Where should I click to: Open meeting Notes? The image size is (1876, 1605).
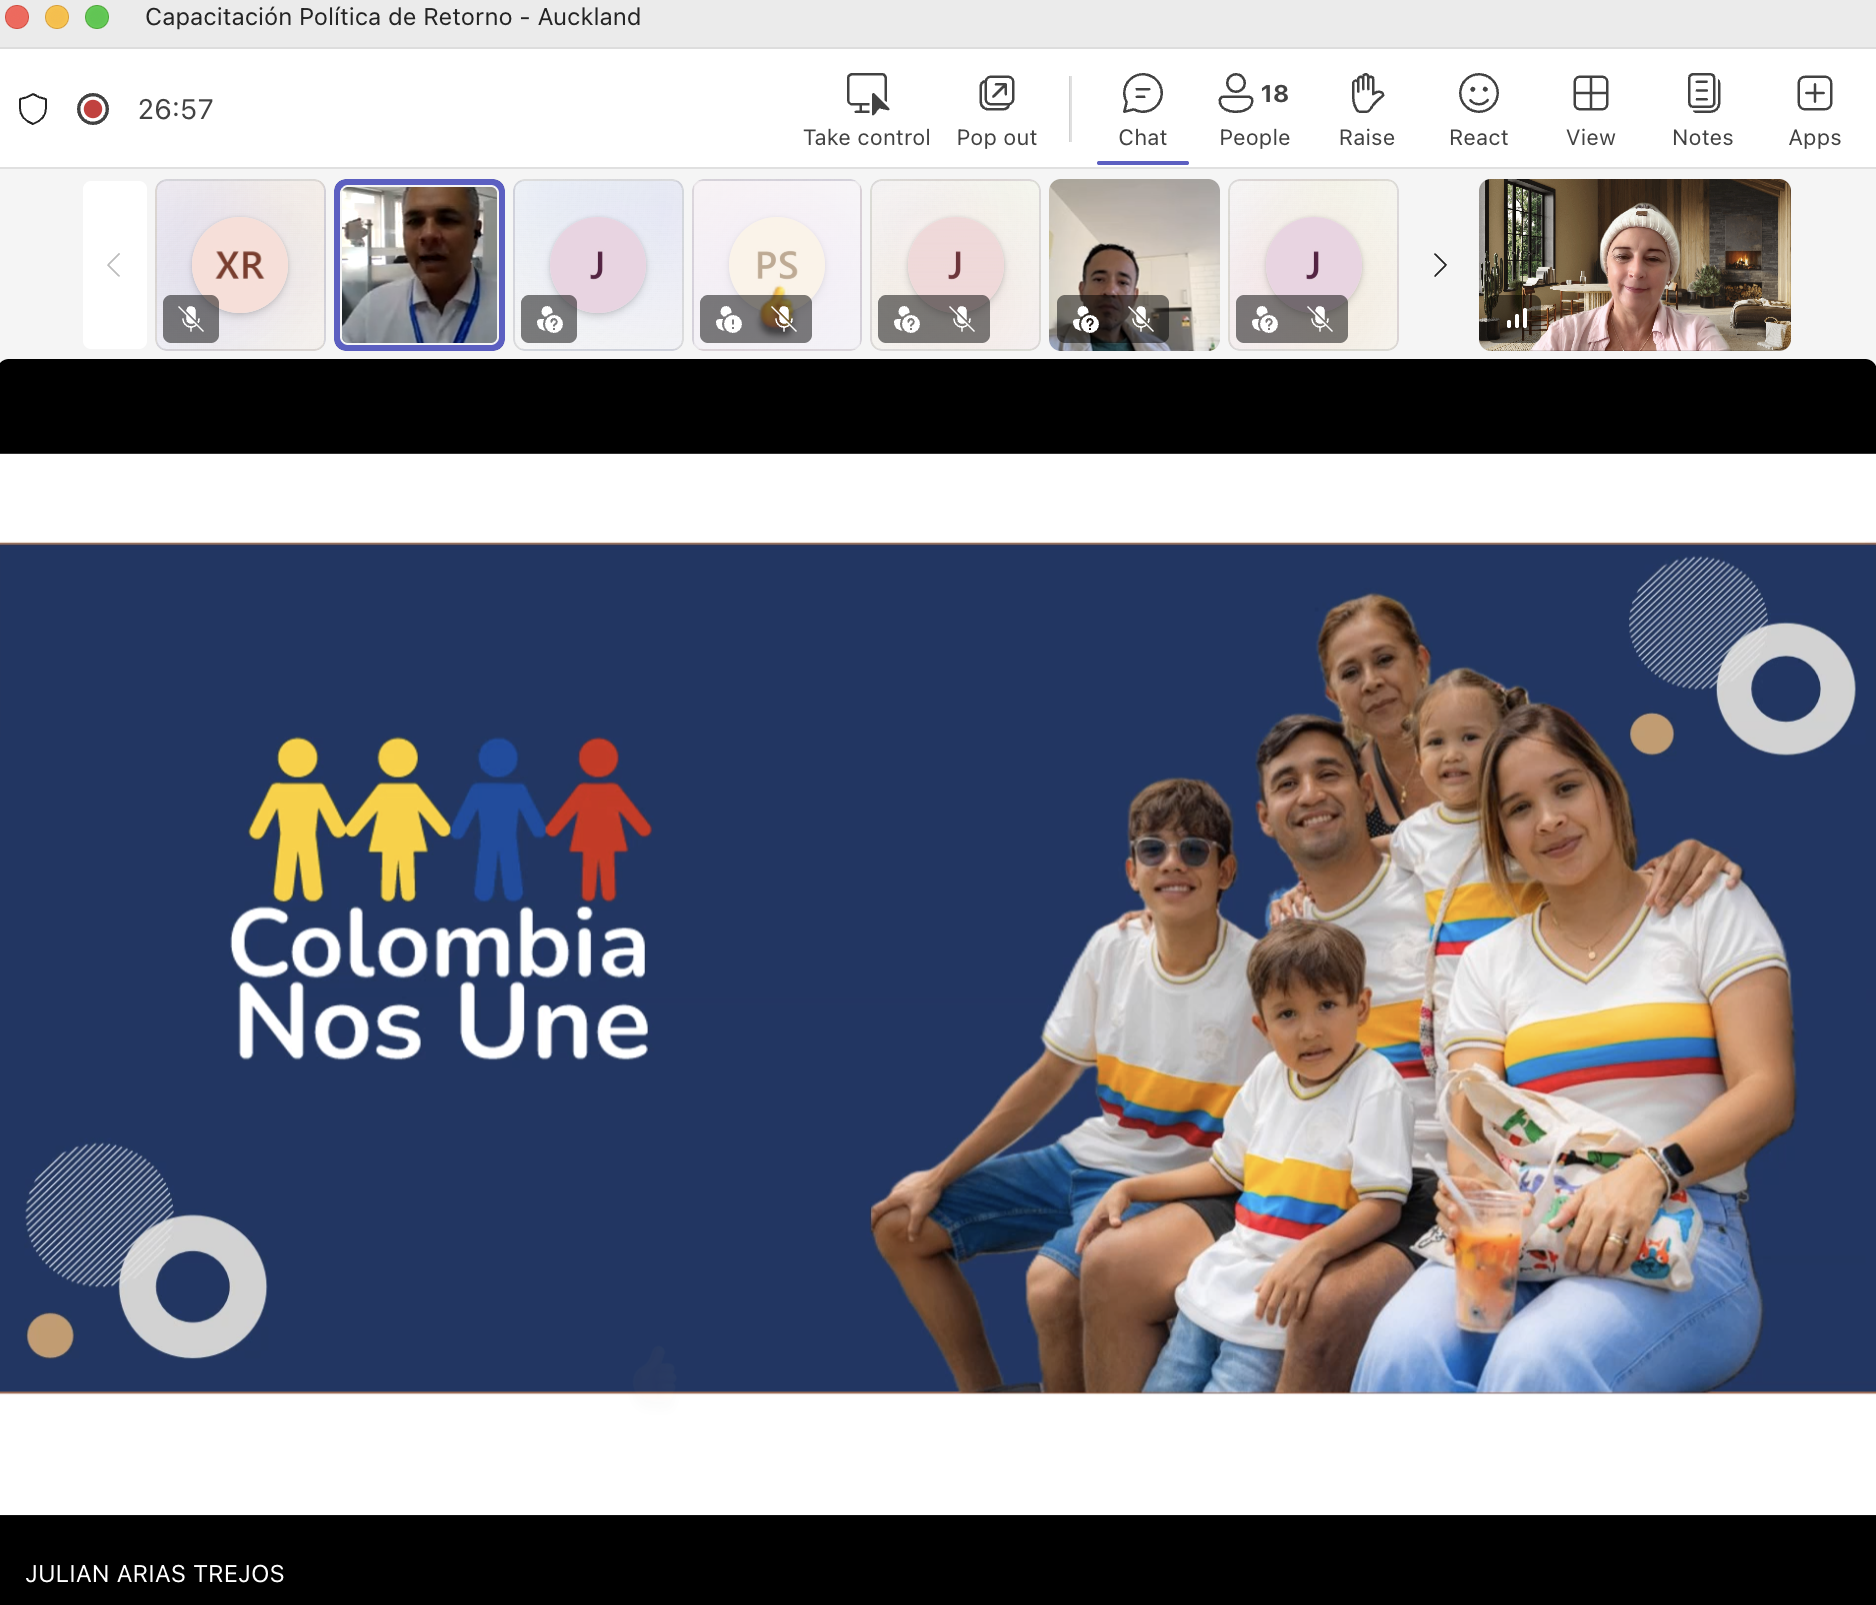[x=1702, y=110]
